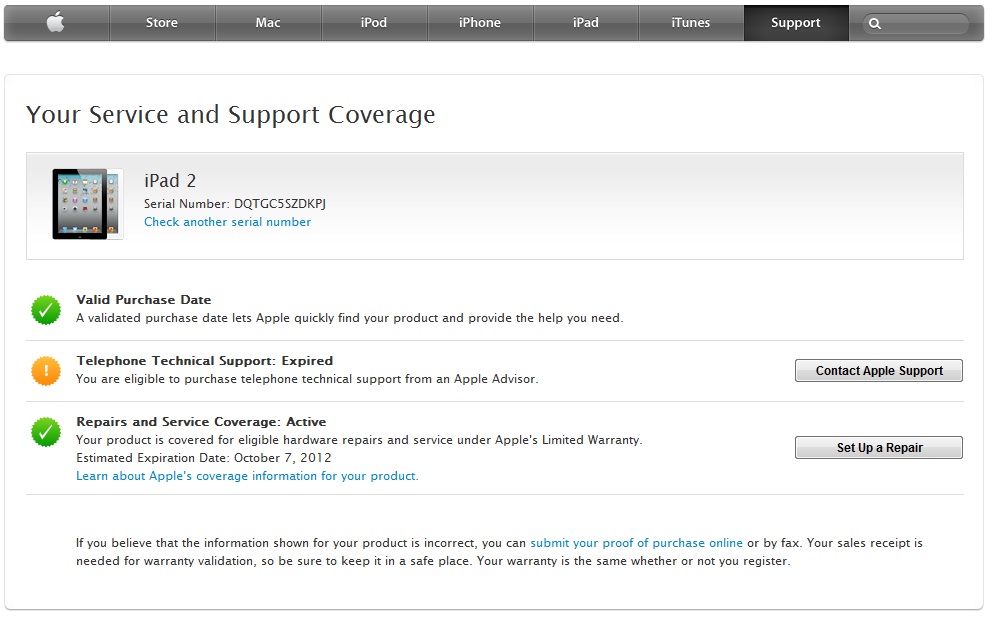Open the Mac tab
The height and width of the screenshot is (623, 989).
[x=268, y=23]
